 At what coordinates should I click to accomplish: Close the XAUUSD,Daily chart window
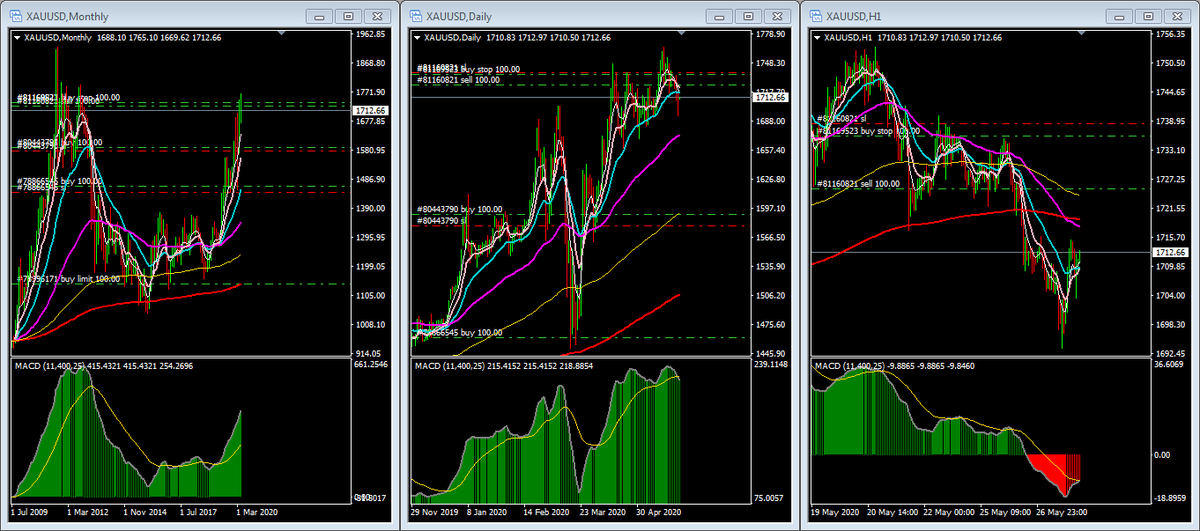pos(779,17)
